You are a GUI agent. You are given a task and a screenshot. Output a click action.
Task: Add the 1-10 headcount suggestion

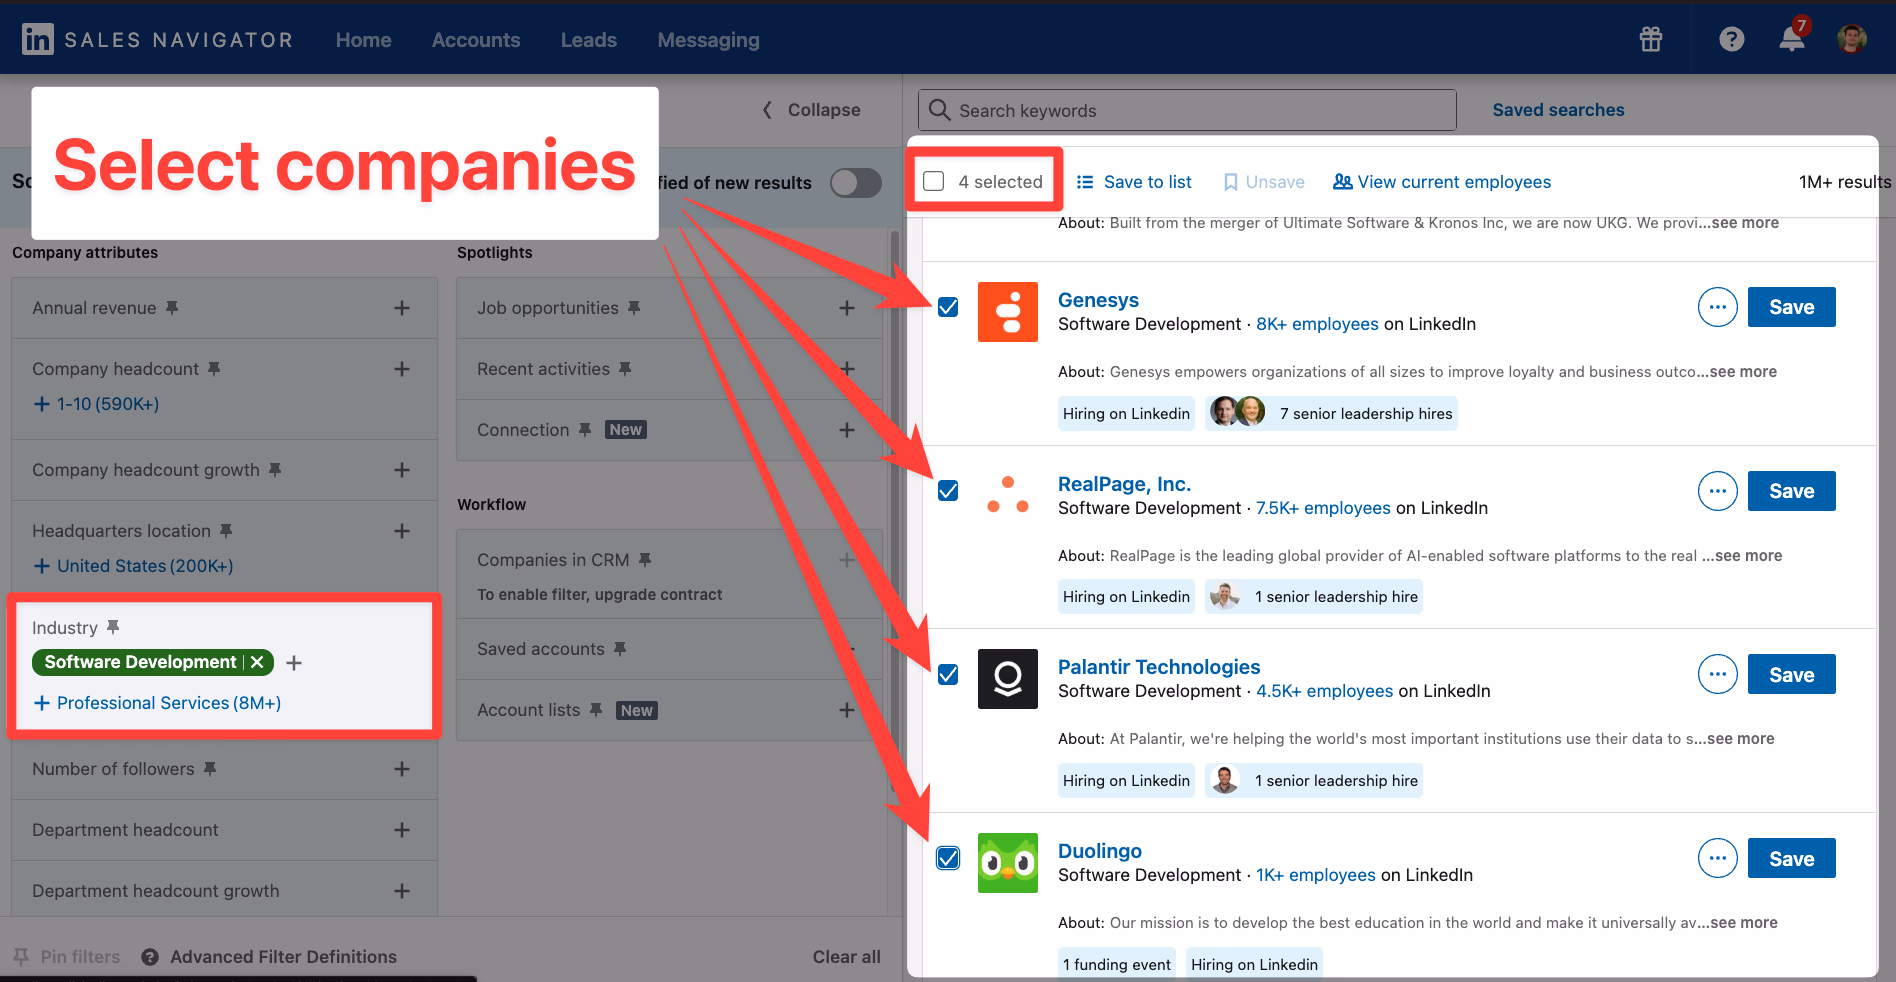tap(97, 404)
